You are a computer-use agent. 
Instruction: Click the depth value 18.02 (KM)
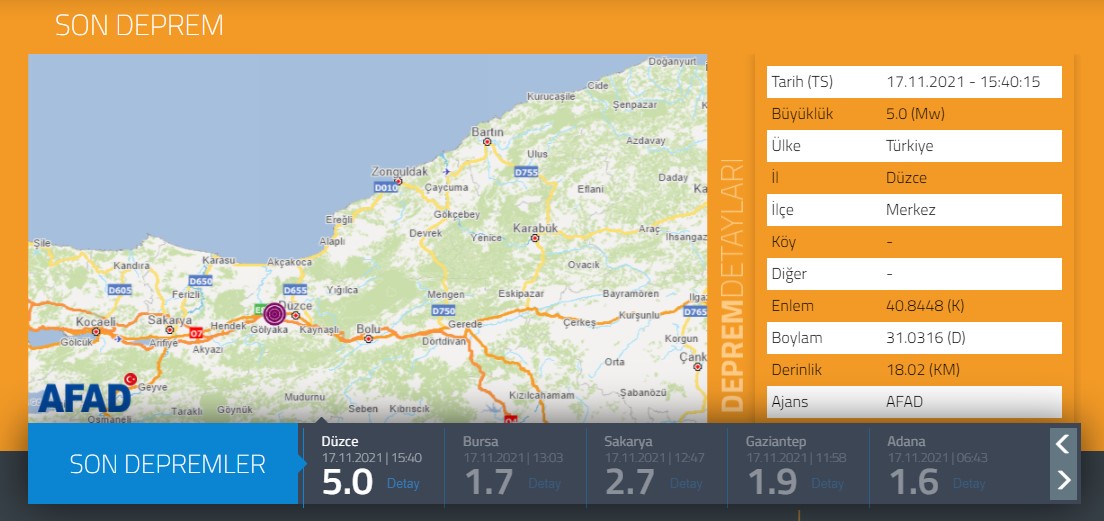(923, 370)
